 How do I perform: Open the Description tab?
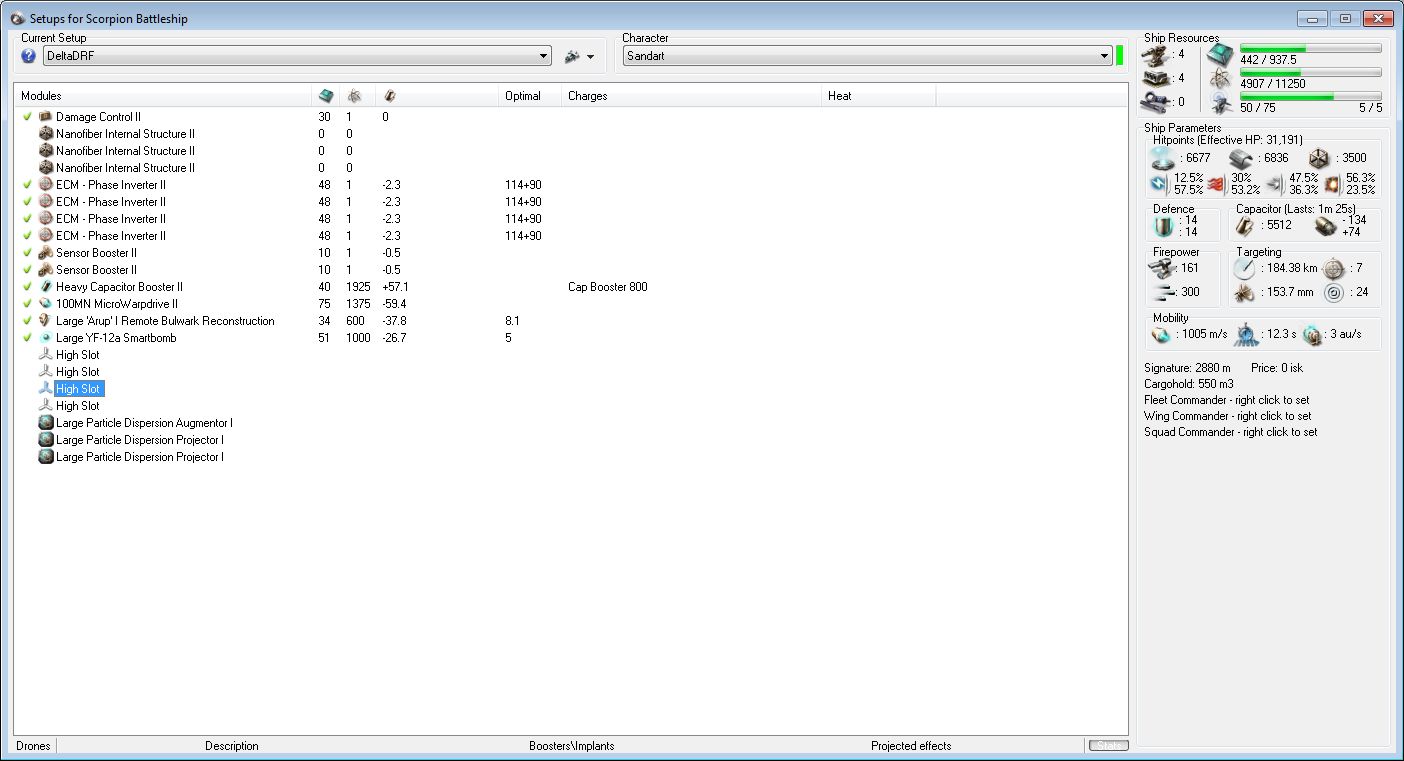(x=232, y=746)
